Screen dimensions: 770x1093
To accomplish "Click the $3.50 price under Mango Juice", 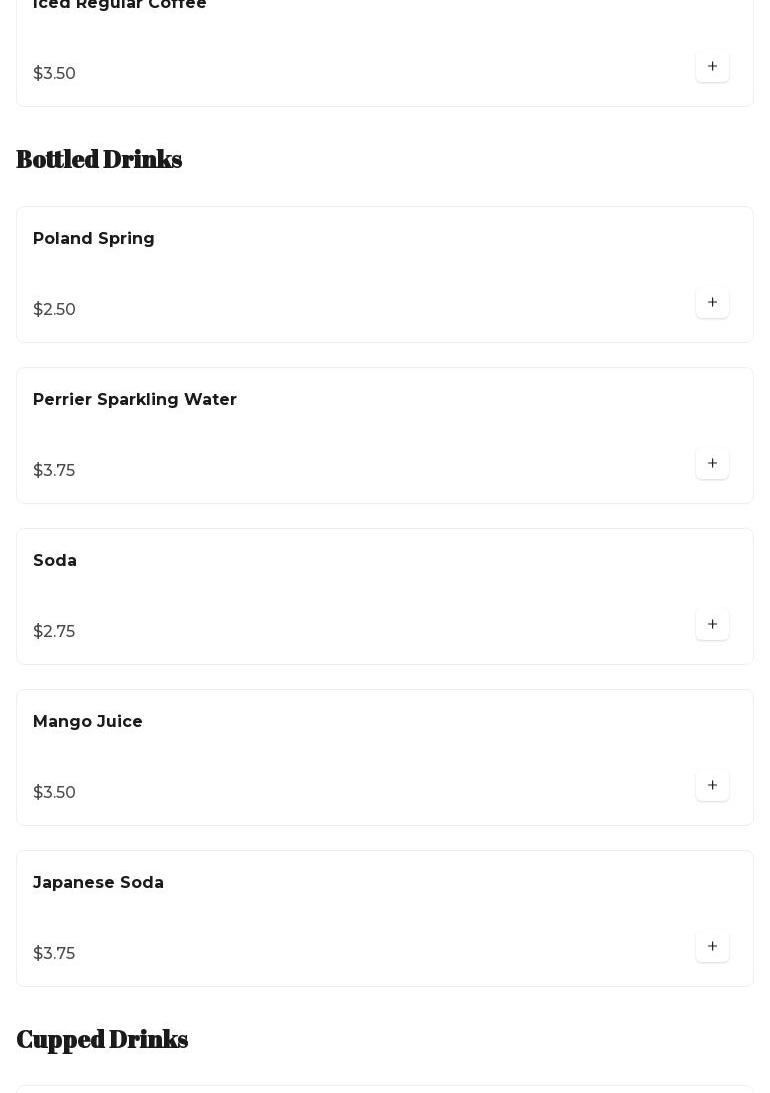I will tap(54, 793).
